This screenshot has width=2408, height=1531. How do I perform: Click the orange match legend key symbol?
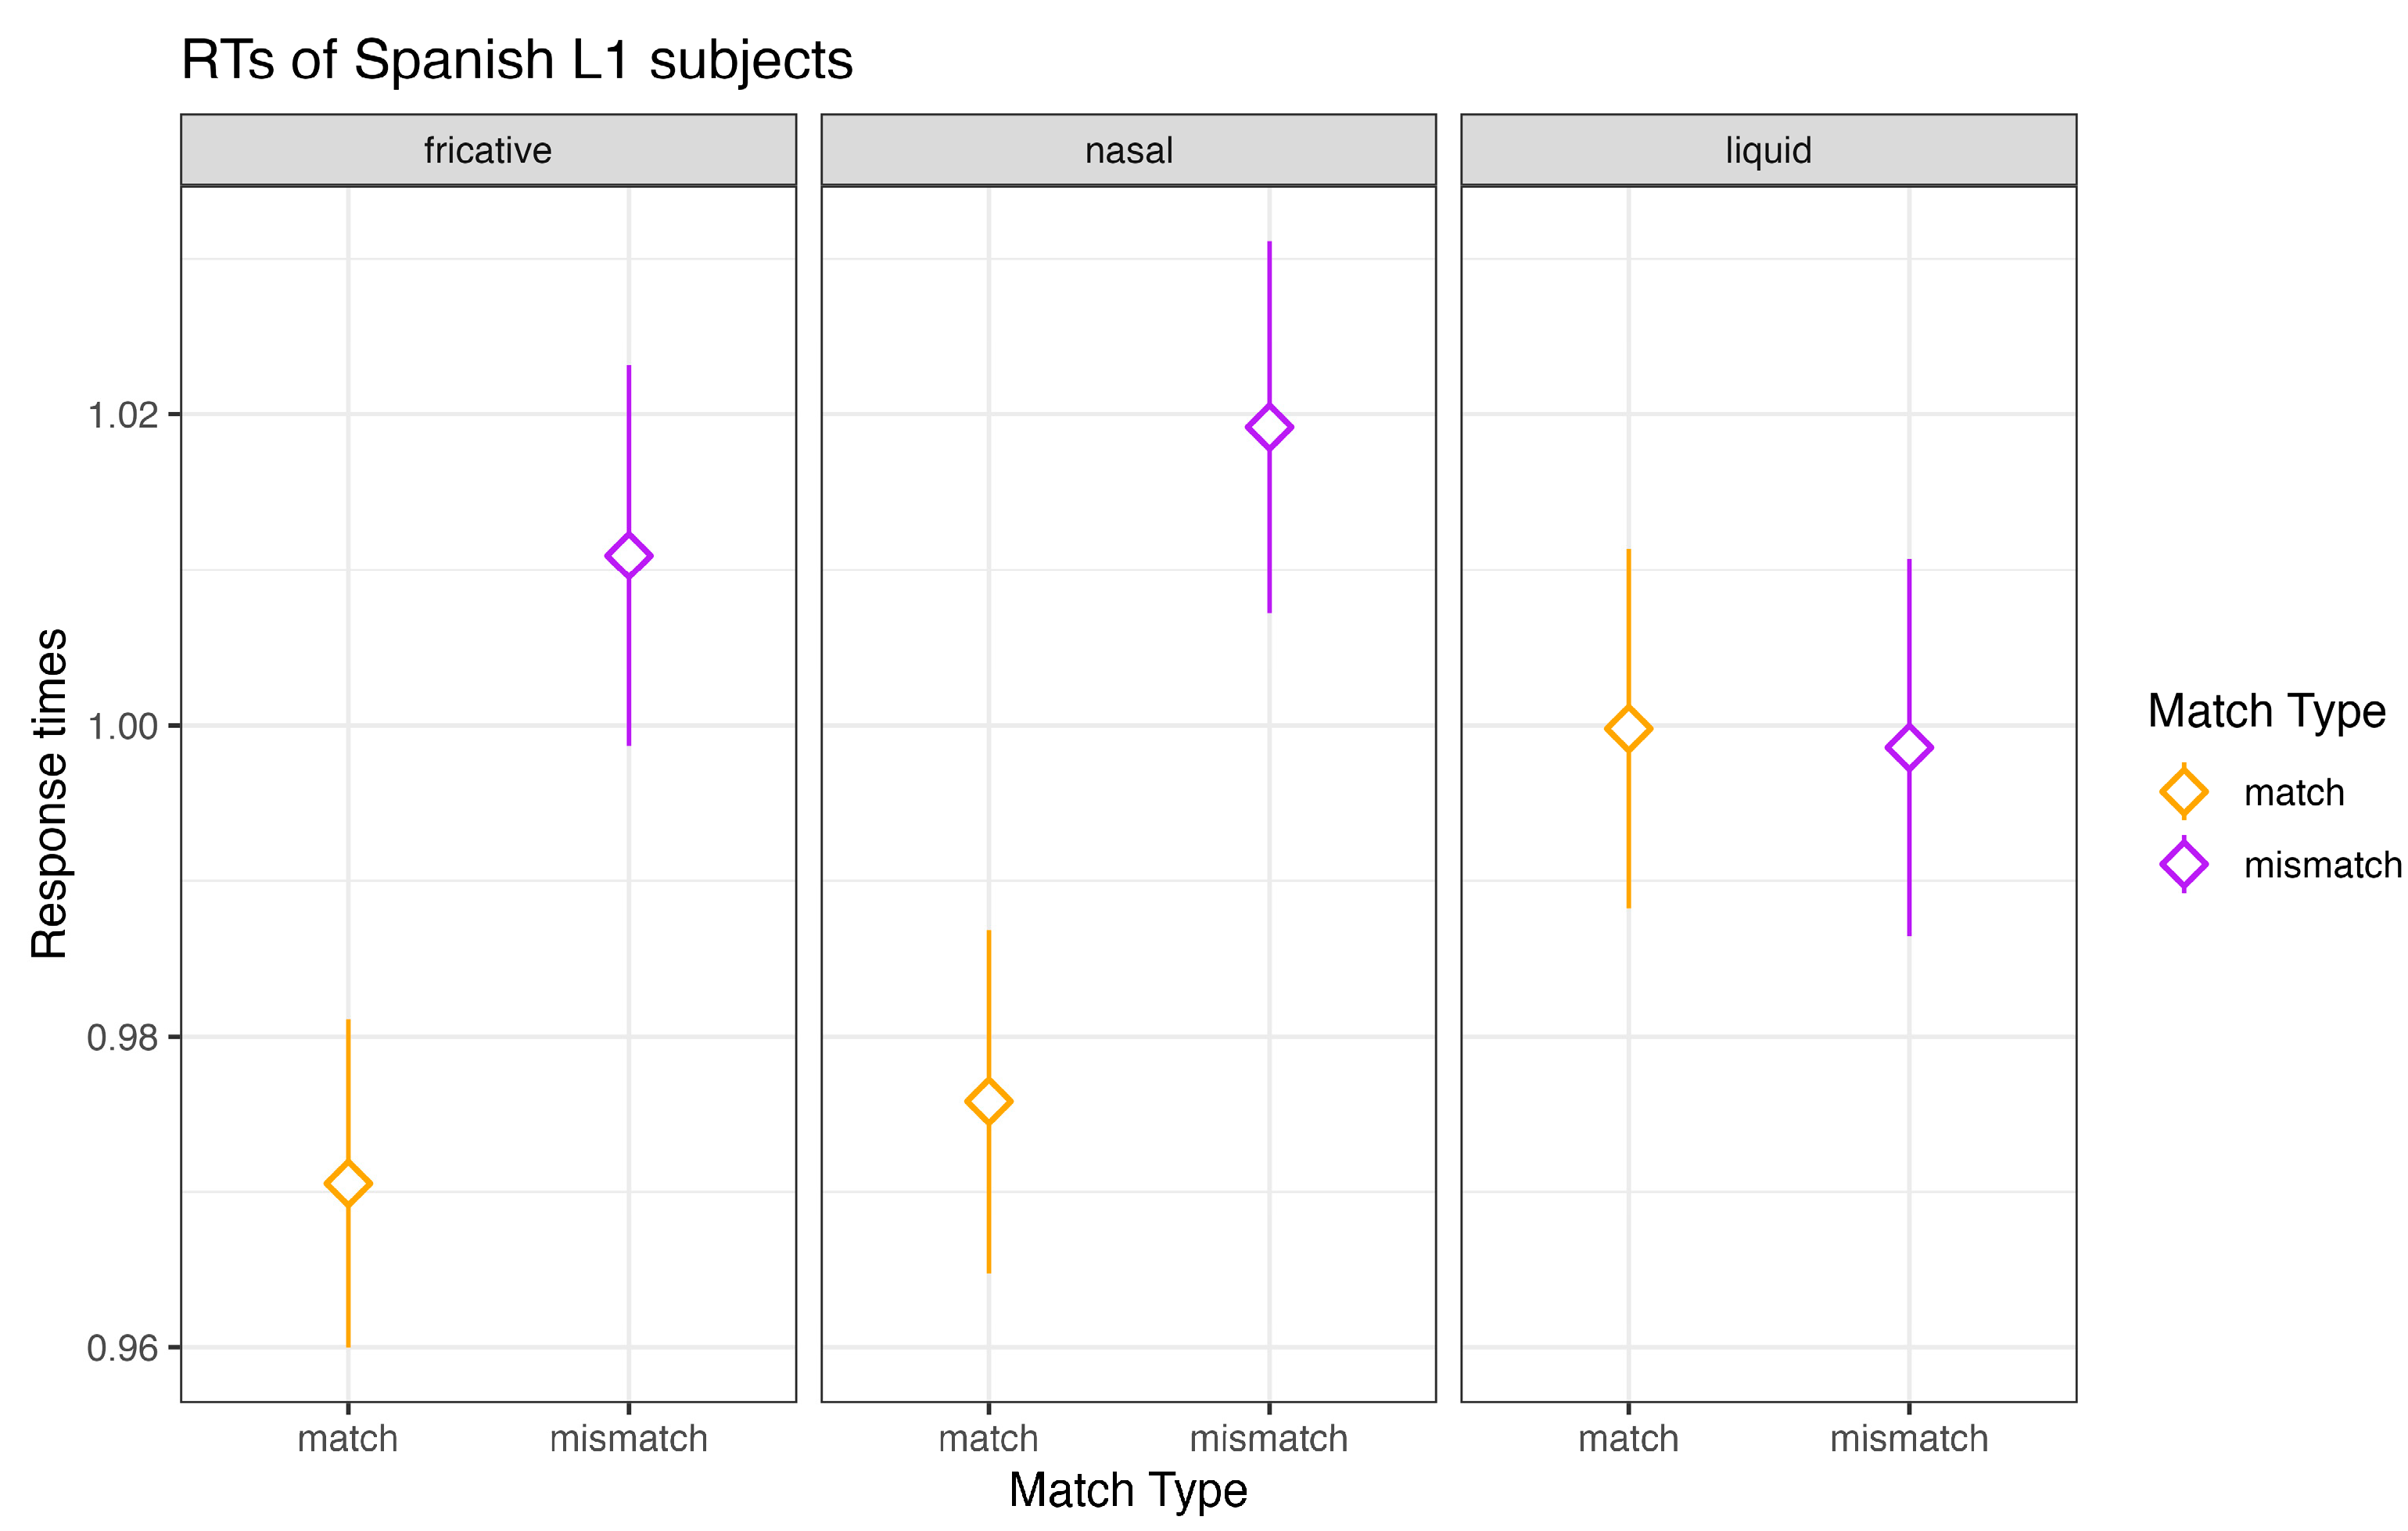pyautogui.click(x=2184, y=792)
